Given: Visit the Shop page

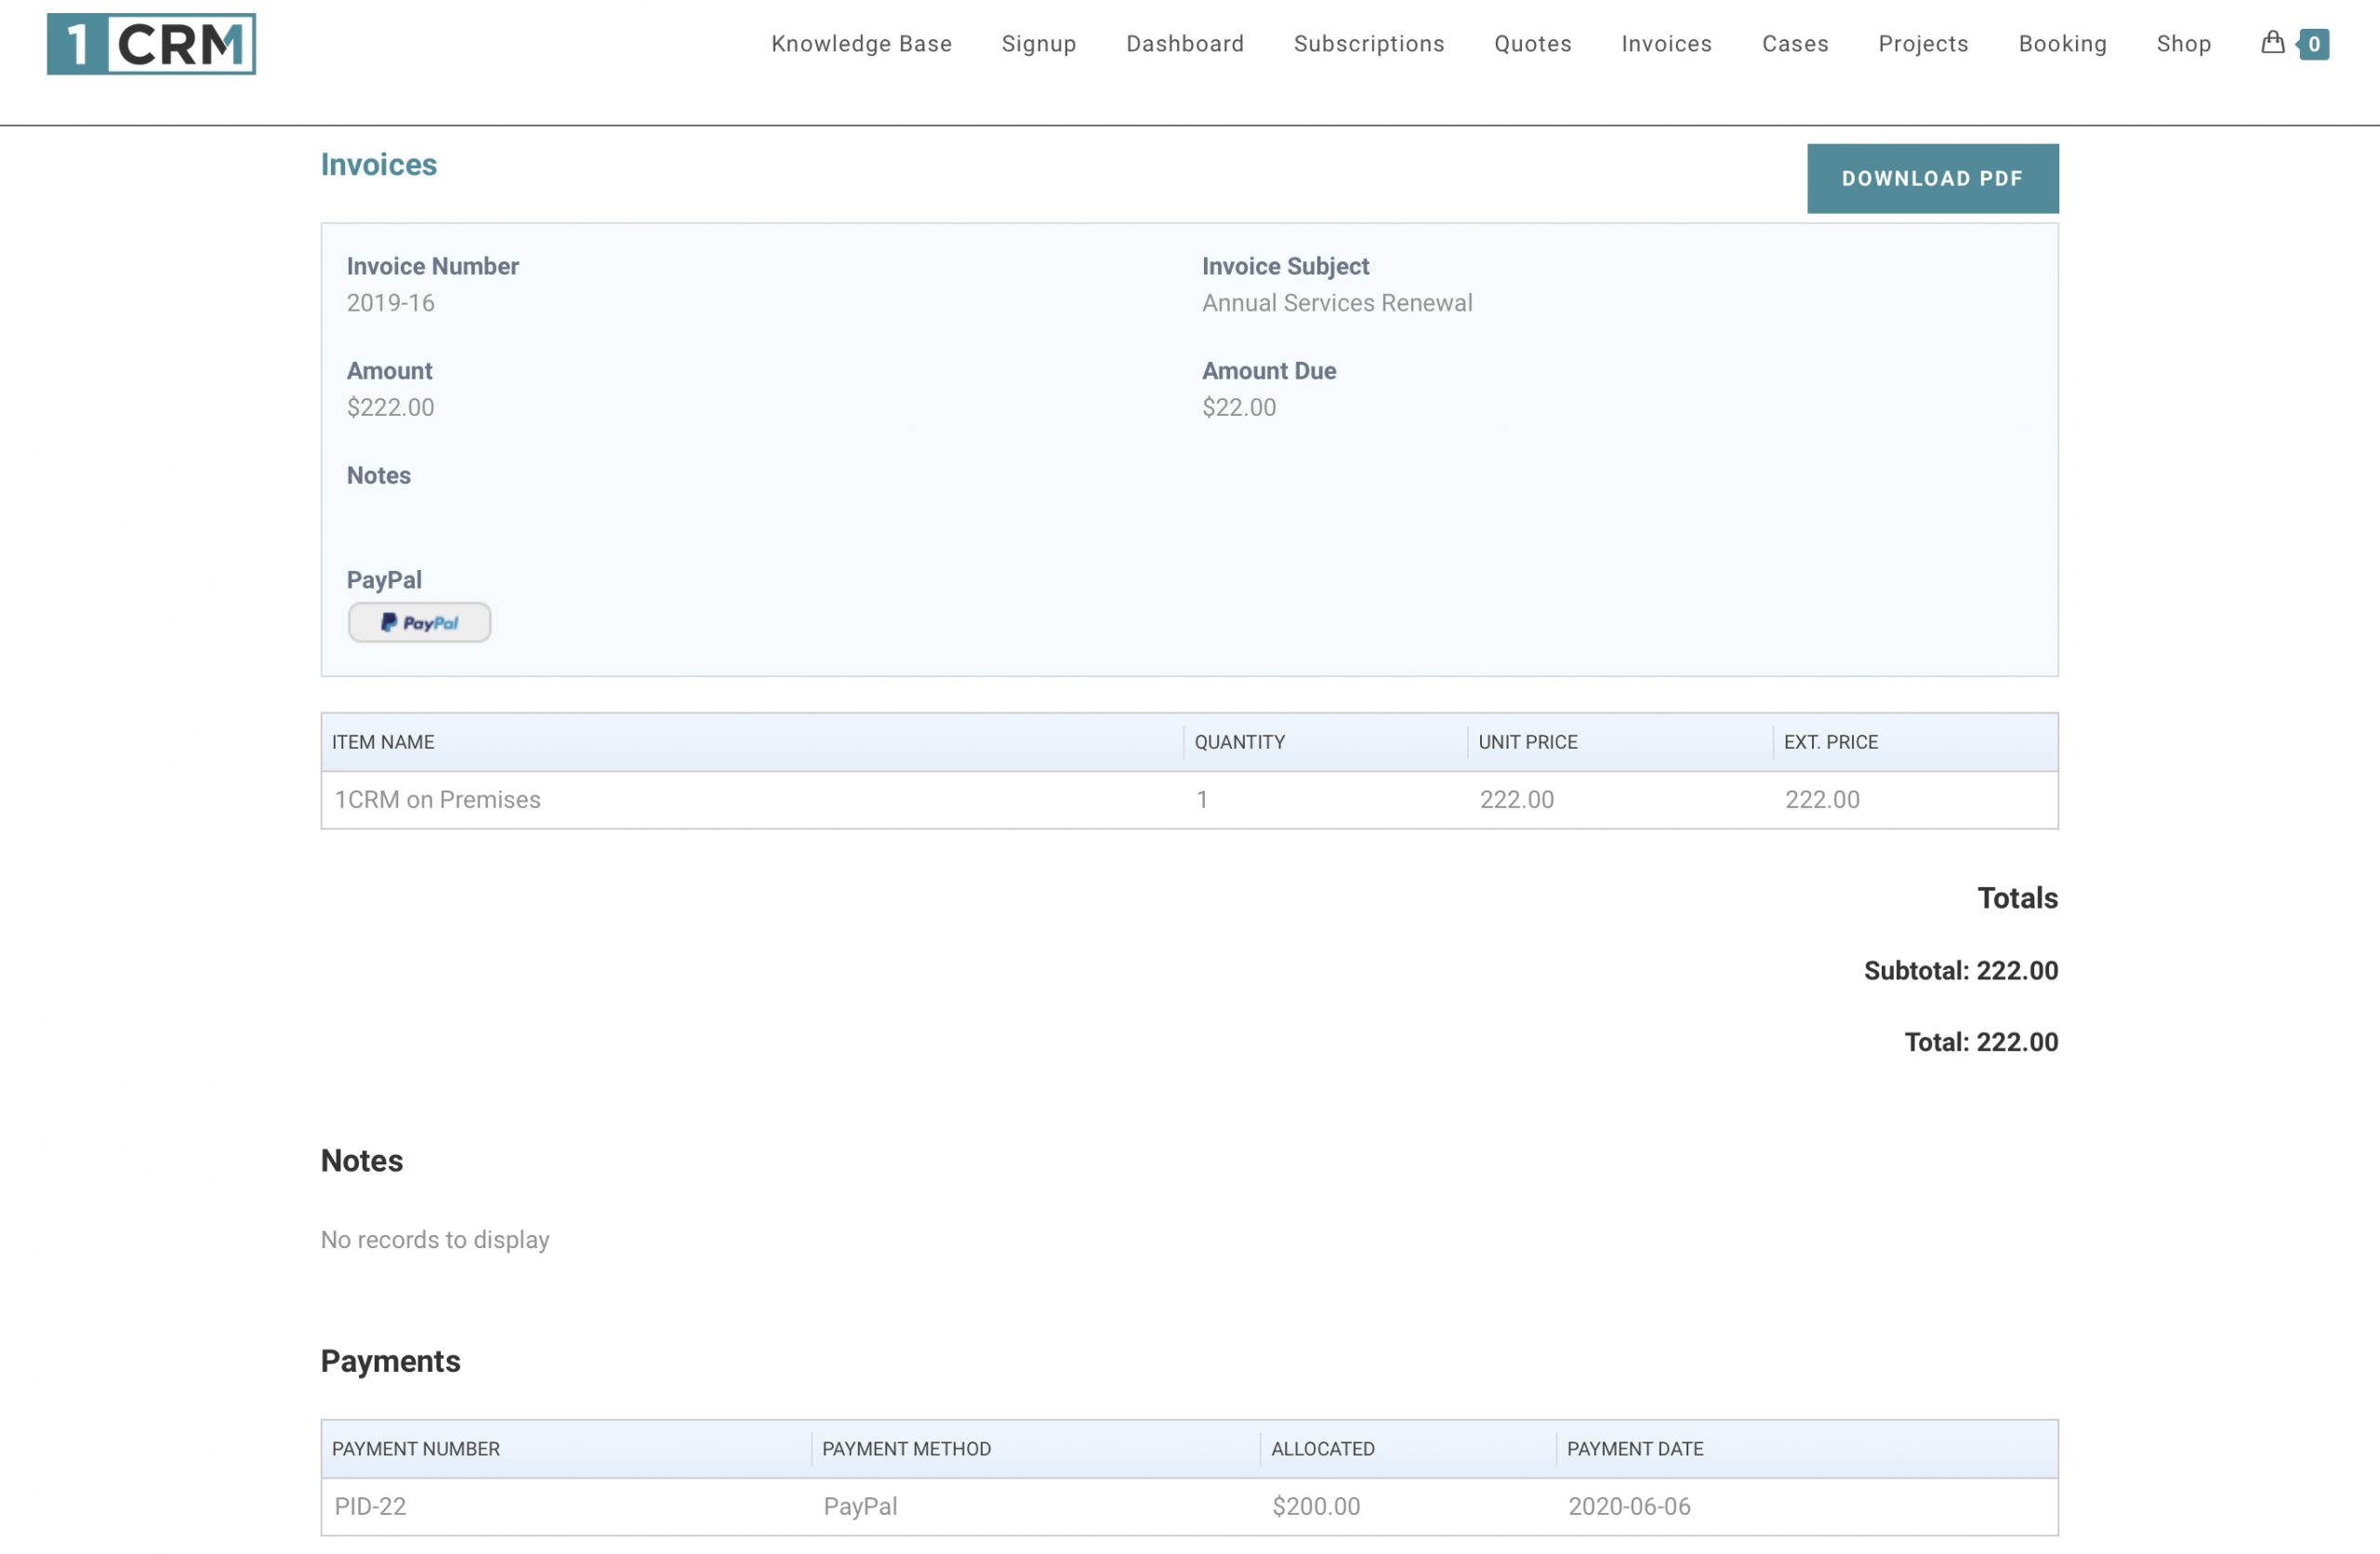Looking at the screenshot, I should click(2183, 44).
